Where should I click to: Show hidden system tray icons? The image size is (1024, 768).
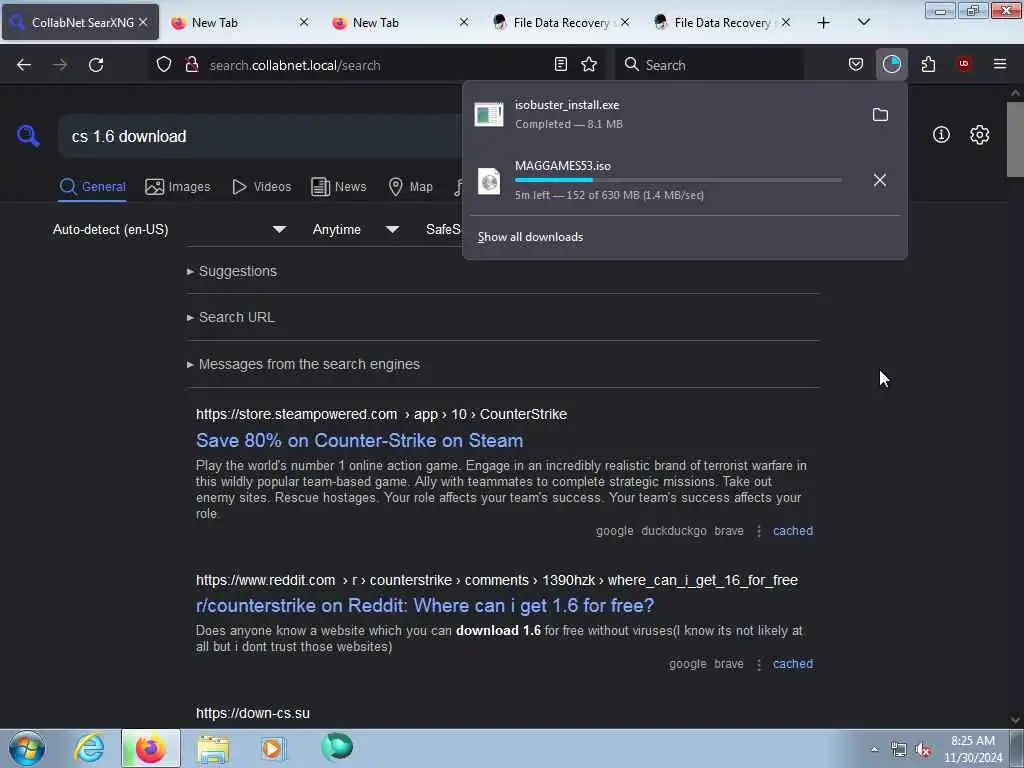(x=874, y=750)
